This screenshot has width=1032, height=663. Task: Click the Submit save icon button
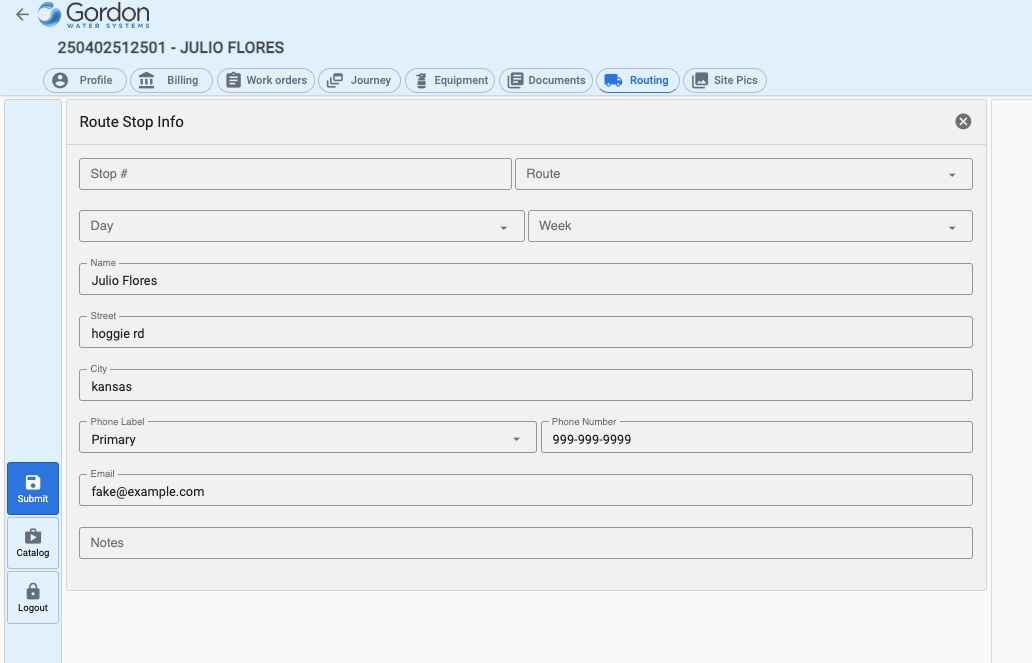[x=33, y=488]
